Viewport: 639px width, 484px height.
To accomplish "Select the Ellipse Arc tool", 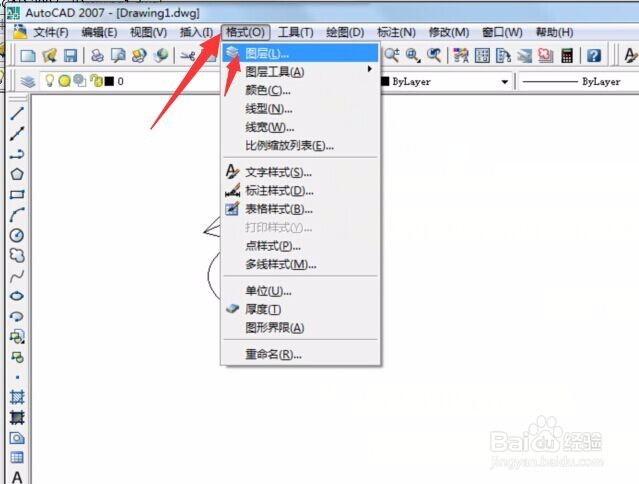I will click(x=17, y=316).
